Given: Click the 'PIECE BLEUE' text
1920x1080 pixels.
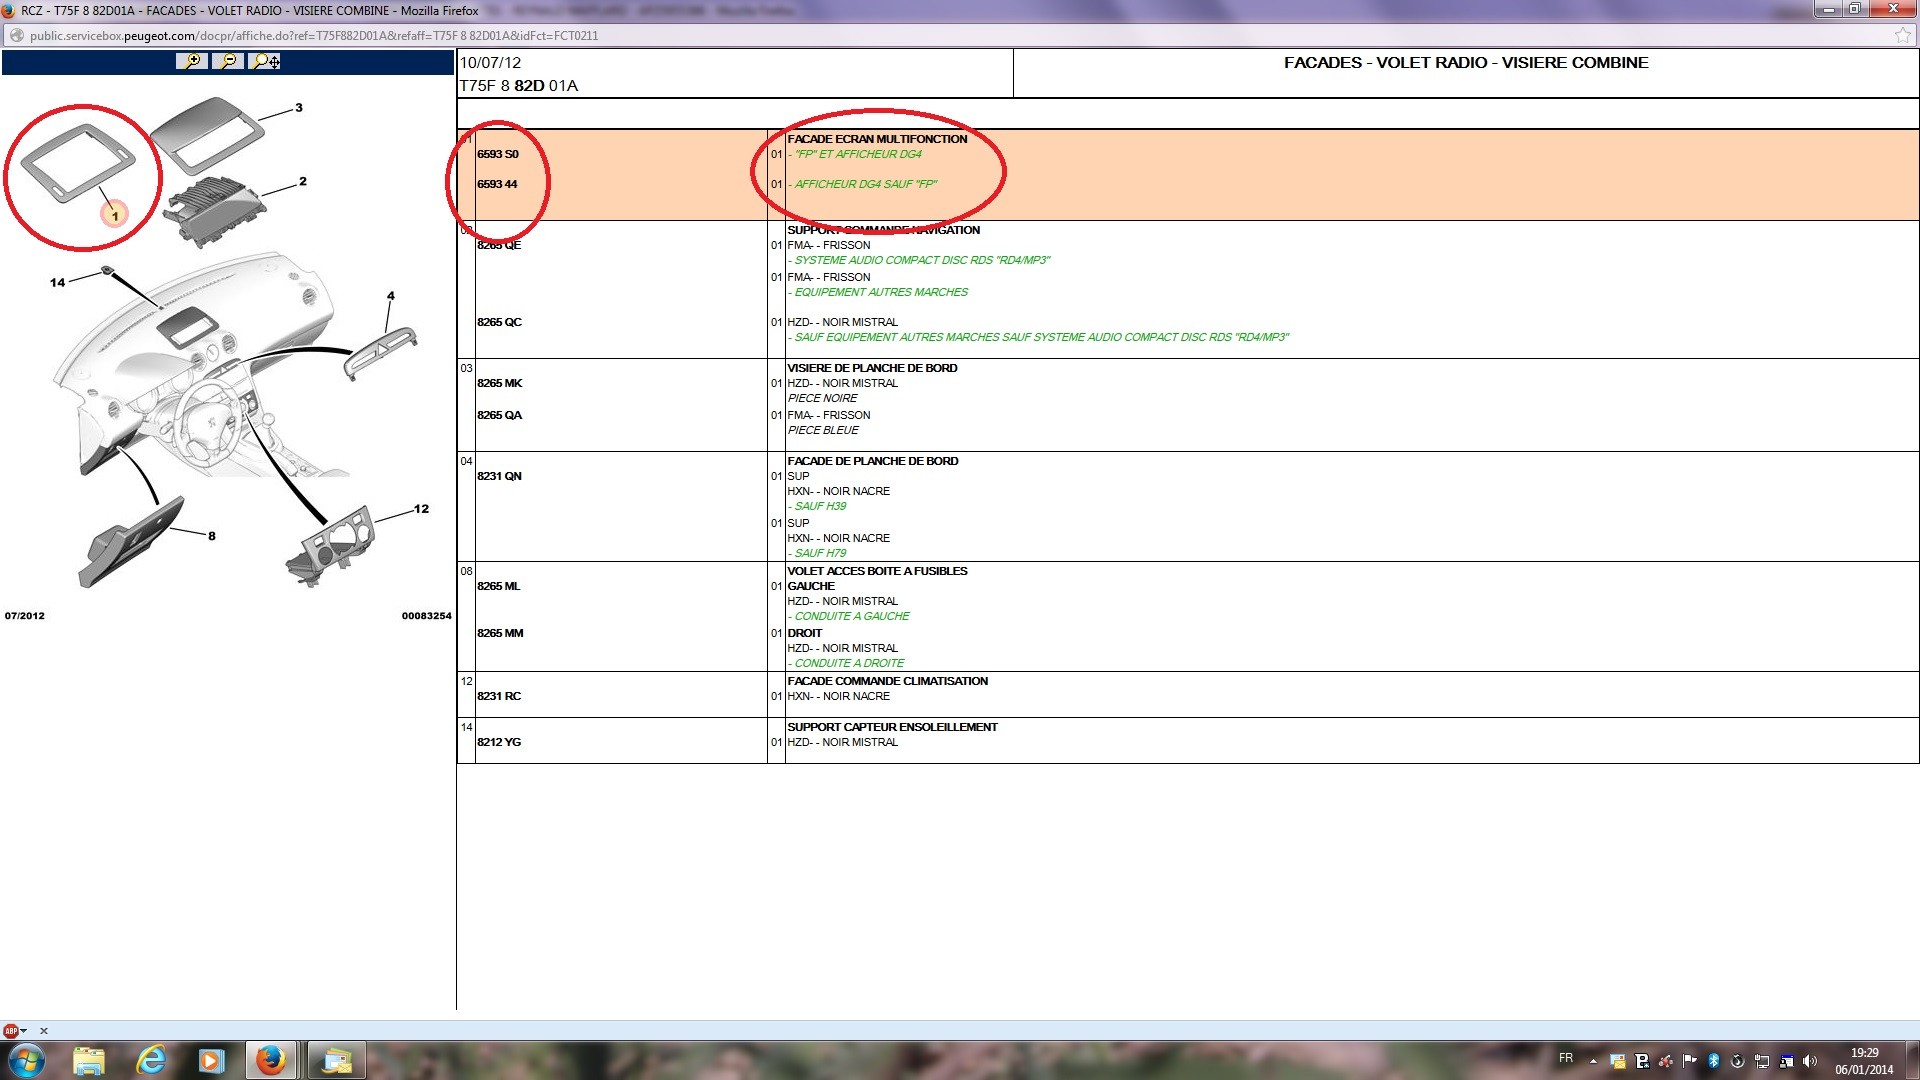Looking at the screenshot, I should tap(823, 430).
